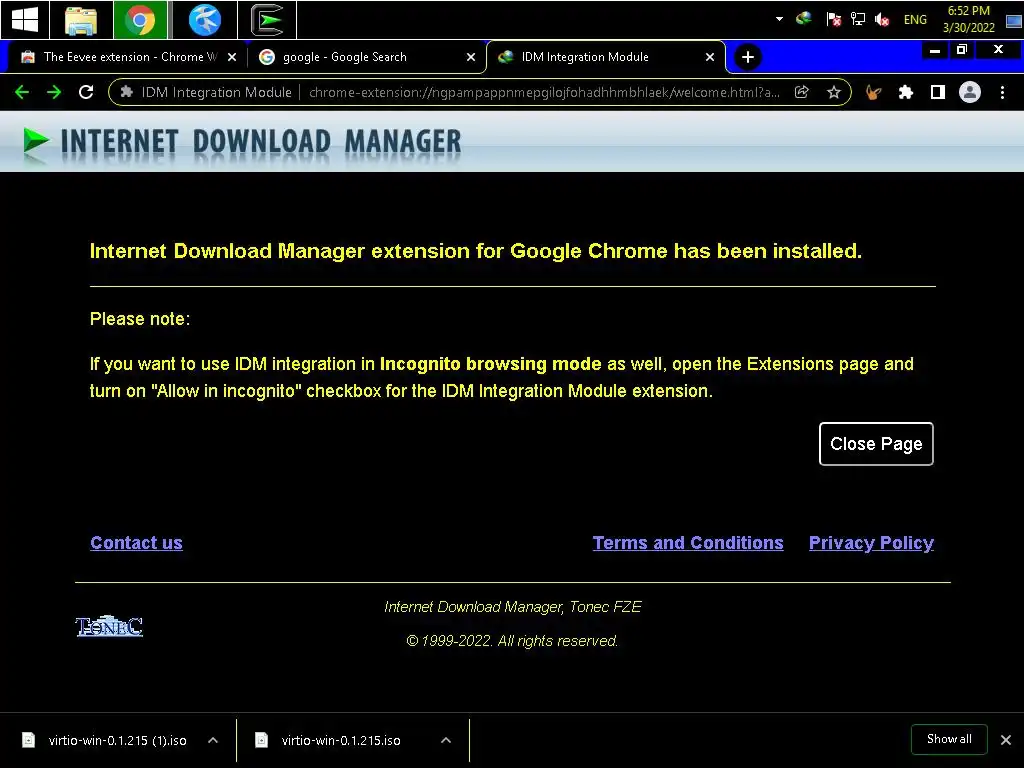This screenshot has width=1024, height=768.
Task: Click the IDM tray icon
Action: click(x=804, y=19)
